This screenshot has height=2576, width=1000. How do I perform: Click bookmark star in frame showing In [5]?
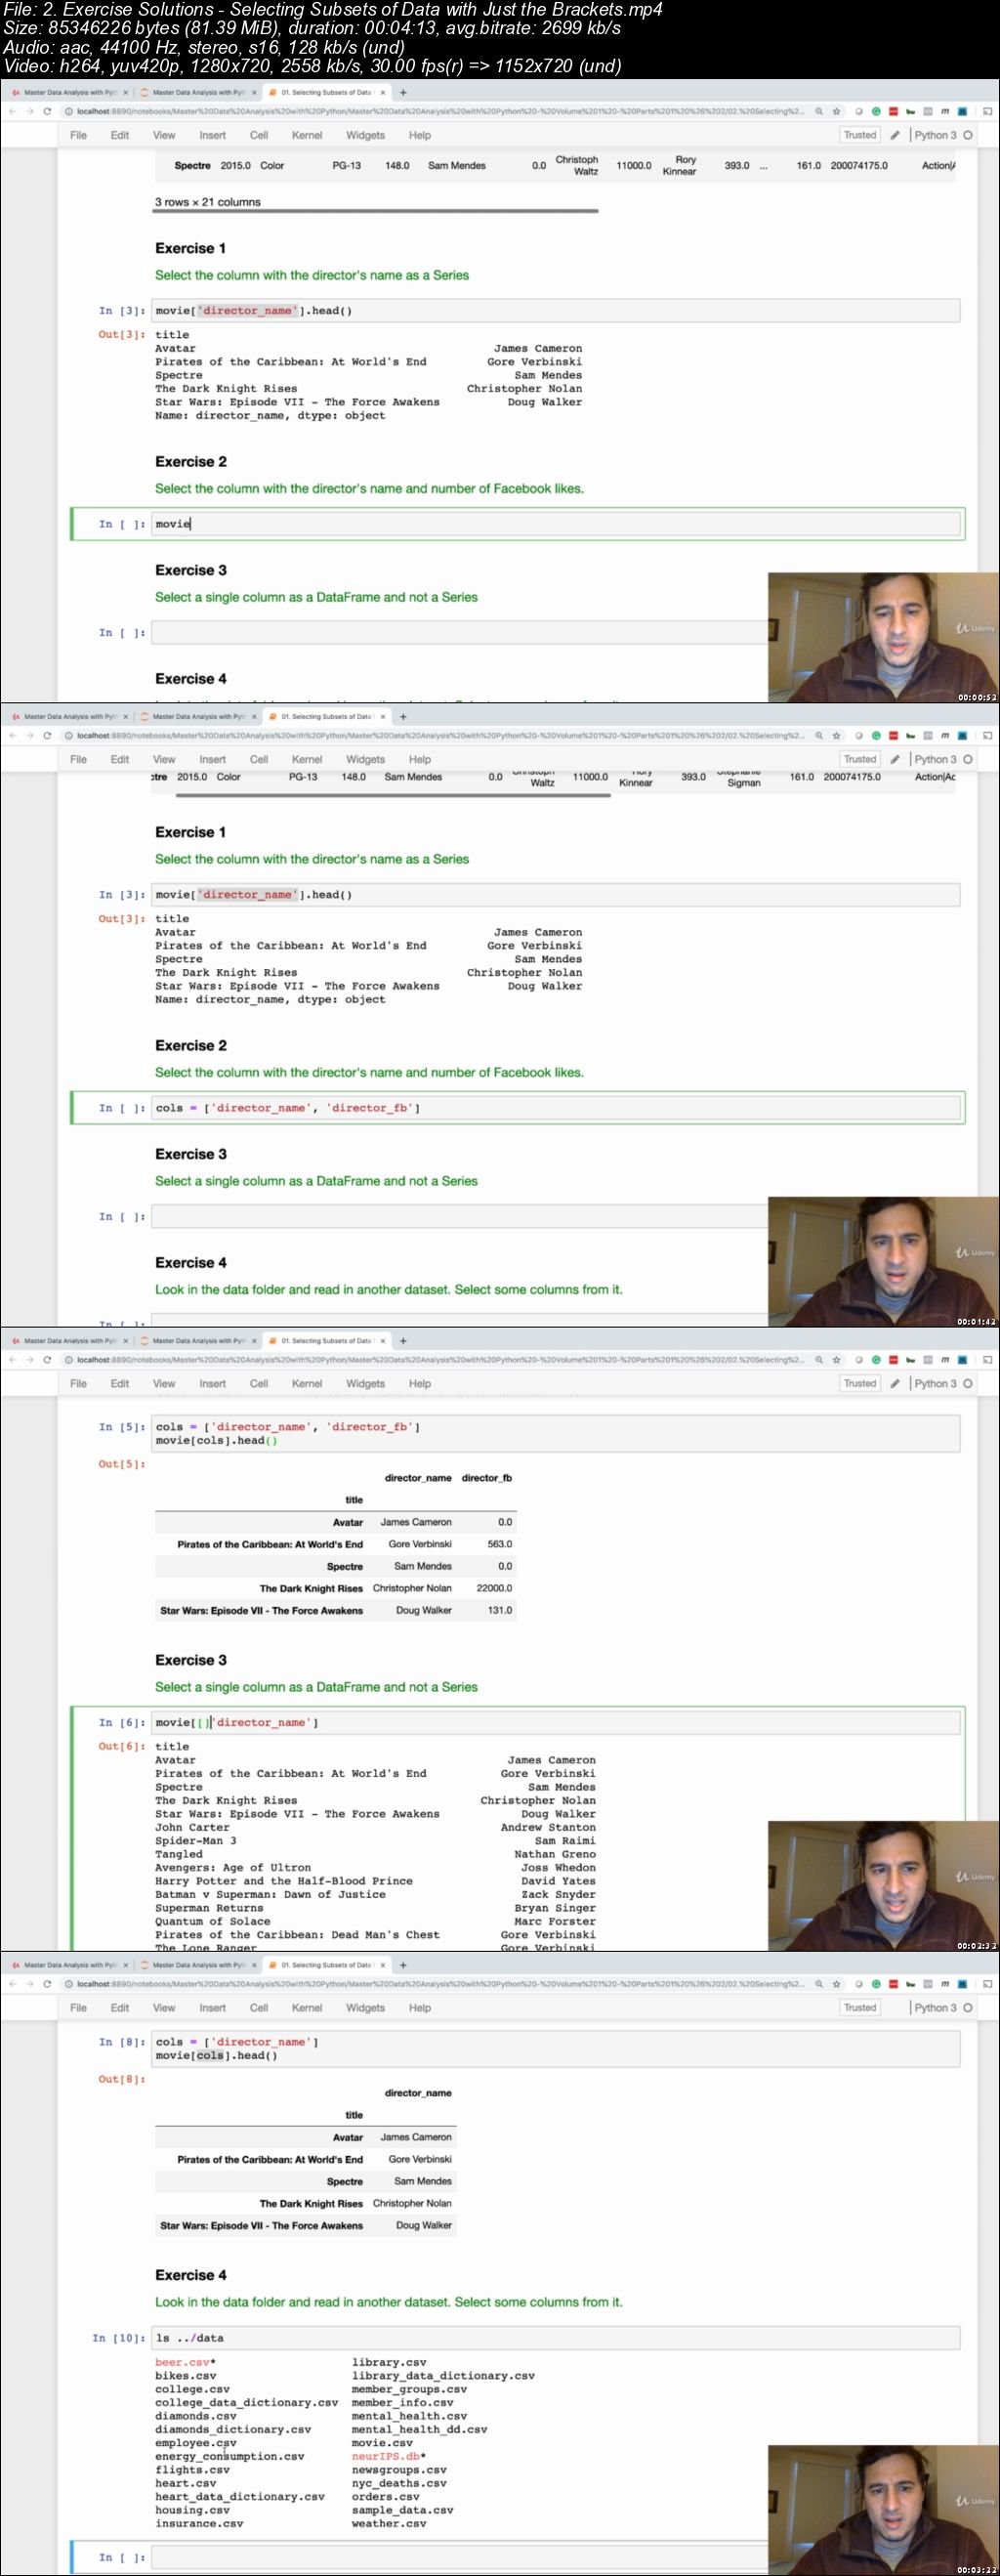[x=837, y=1359]
